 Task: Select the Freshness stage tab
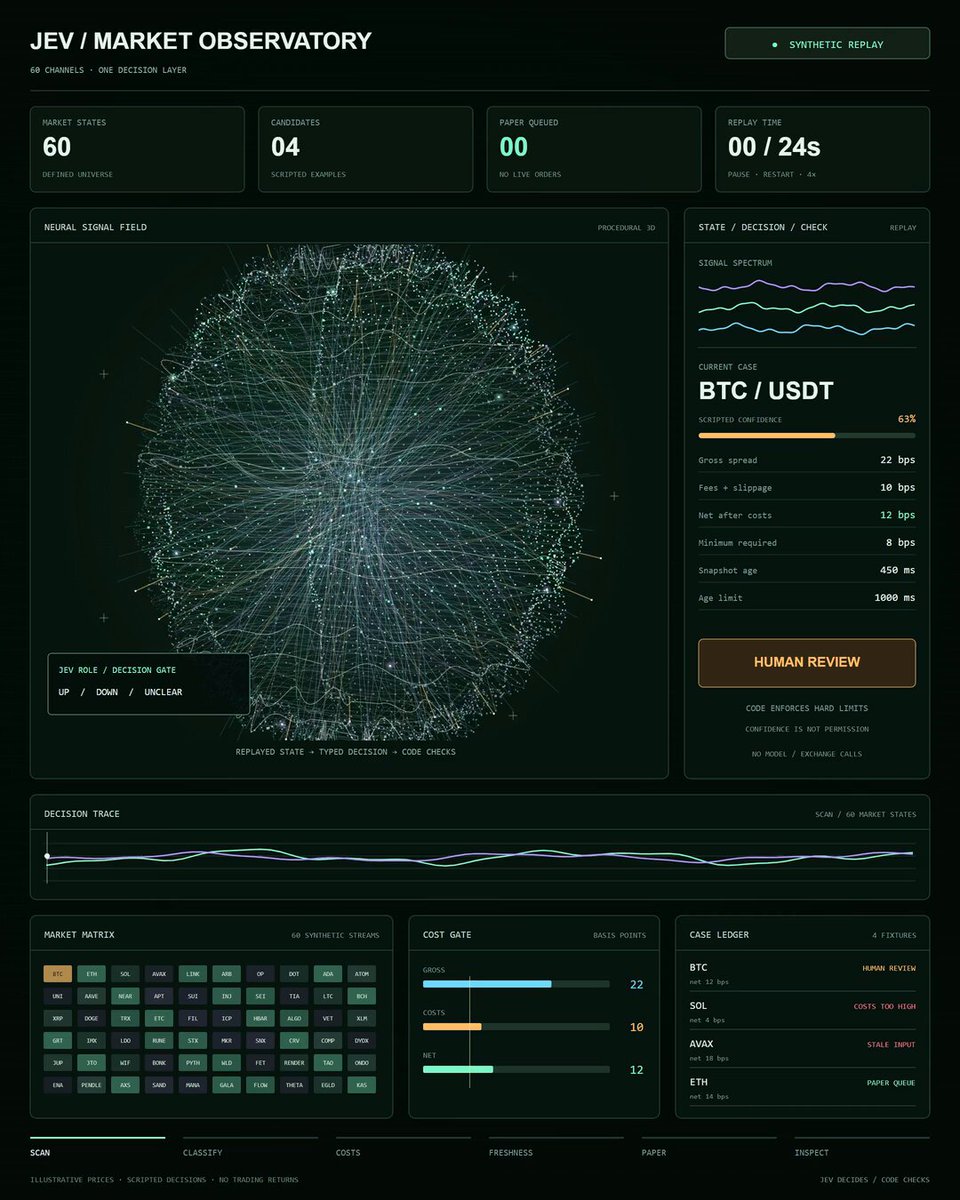pyautogui.click(x=556, y=1146)
